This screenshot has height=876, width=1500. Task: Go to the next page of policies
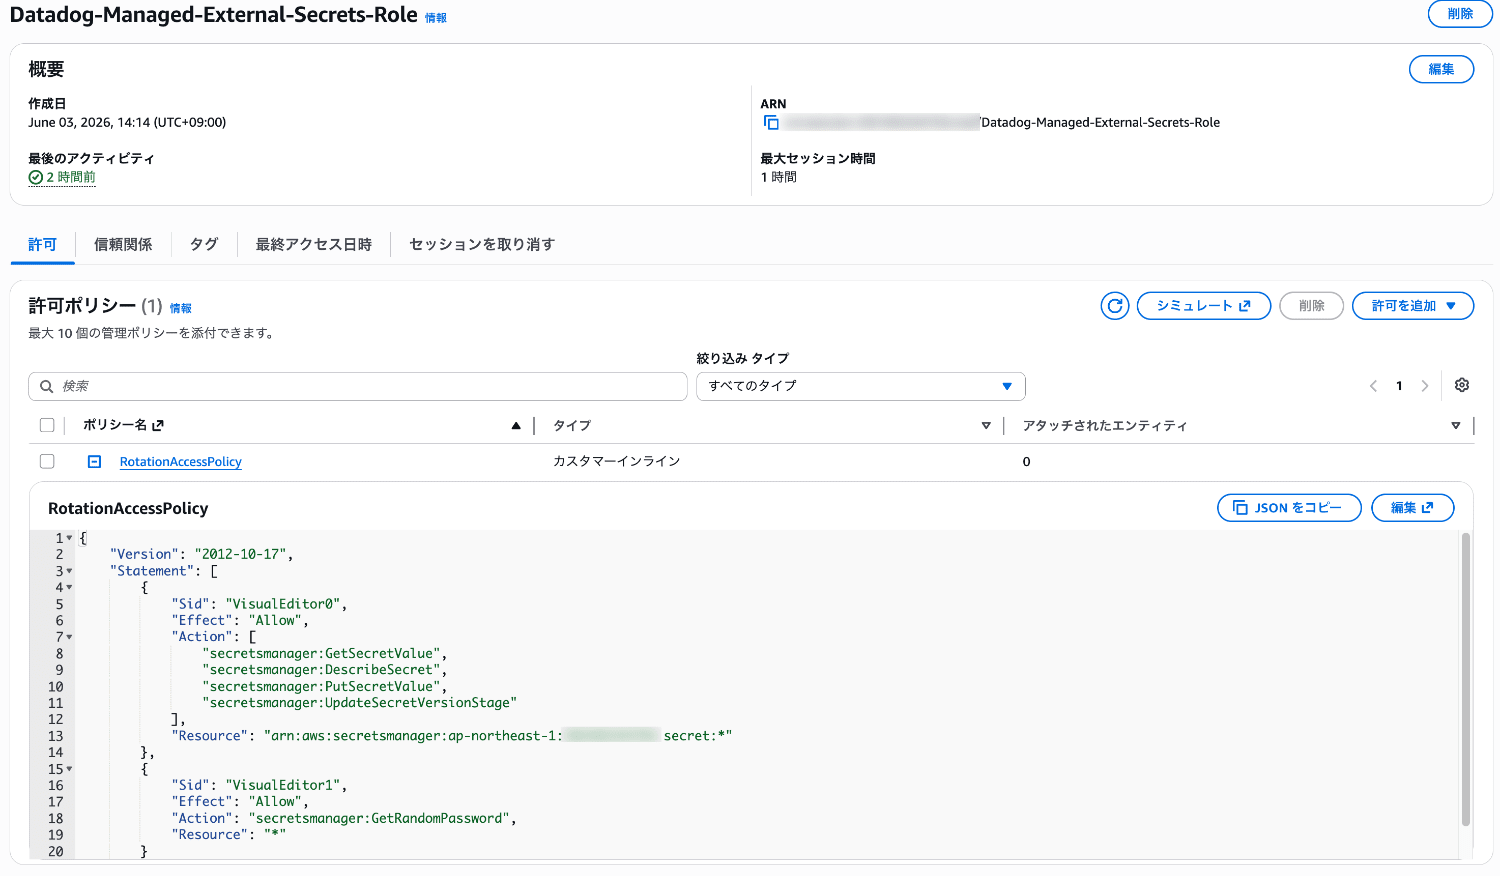tap(1425, 386)
